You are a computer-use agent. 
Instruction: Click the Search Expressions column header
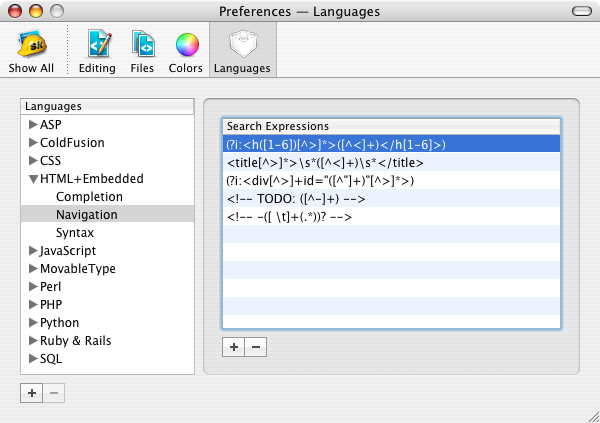click(x=391, y=126)
